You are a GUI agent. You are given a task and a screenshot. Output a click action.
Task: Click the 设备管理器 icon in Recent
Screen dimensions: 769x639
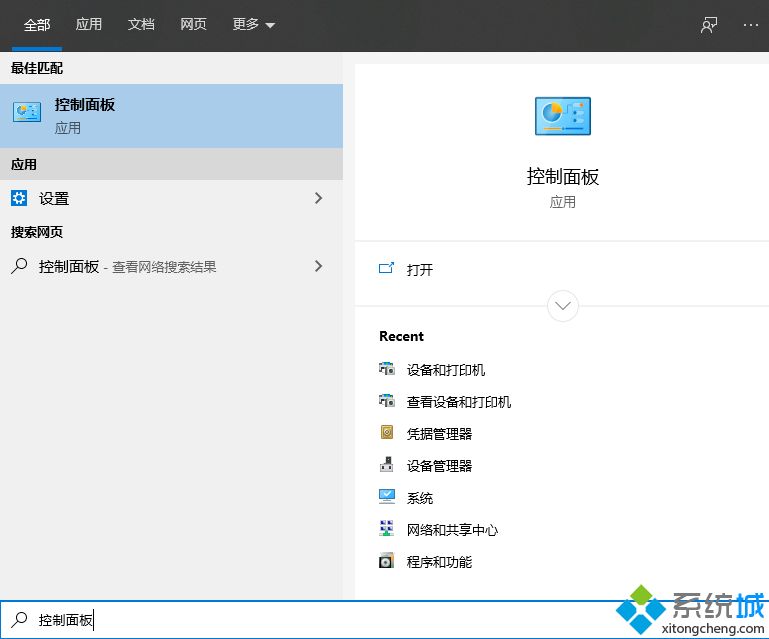coord(387,465)
